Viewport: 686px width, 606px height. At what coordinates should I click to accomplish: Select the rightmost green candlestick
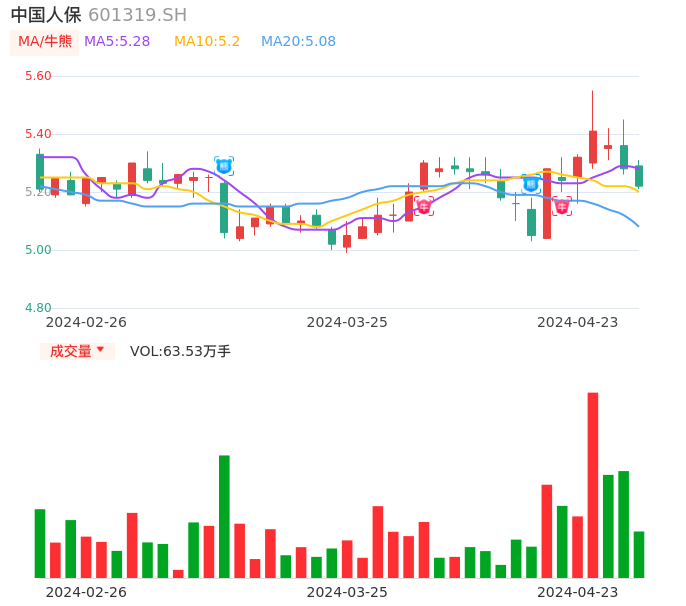pos(639,176)
